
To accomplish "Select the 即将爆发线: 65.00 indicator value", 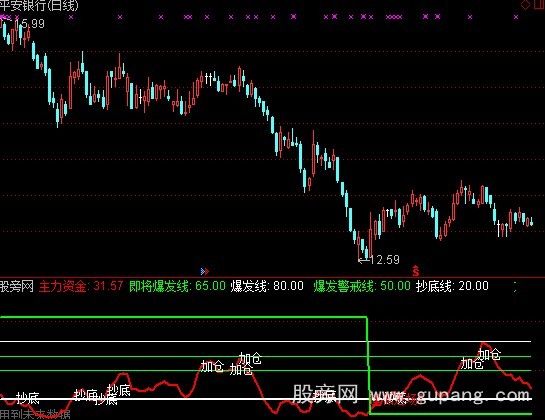I will [177, 286].
